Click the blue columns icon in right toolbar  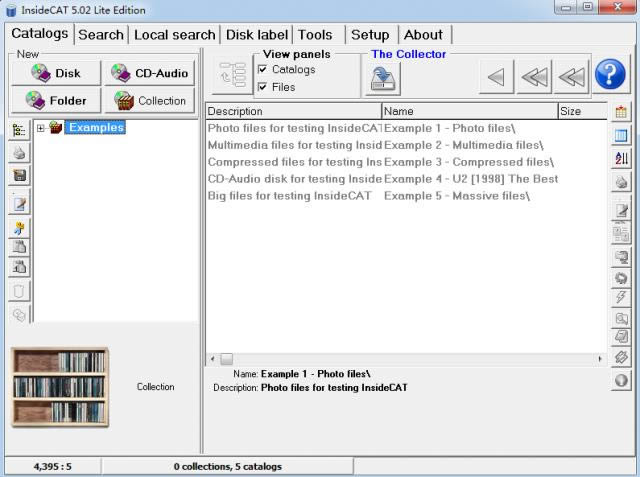click(621, 135)
